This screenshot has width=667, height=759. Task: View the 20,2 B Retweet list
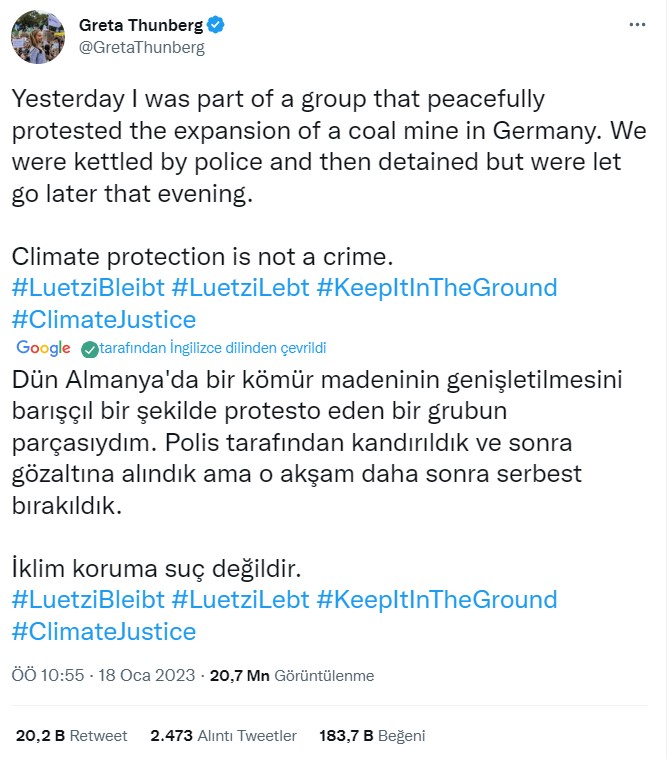click(x=72, y=736)
